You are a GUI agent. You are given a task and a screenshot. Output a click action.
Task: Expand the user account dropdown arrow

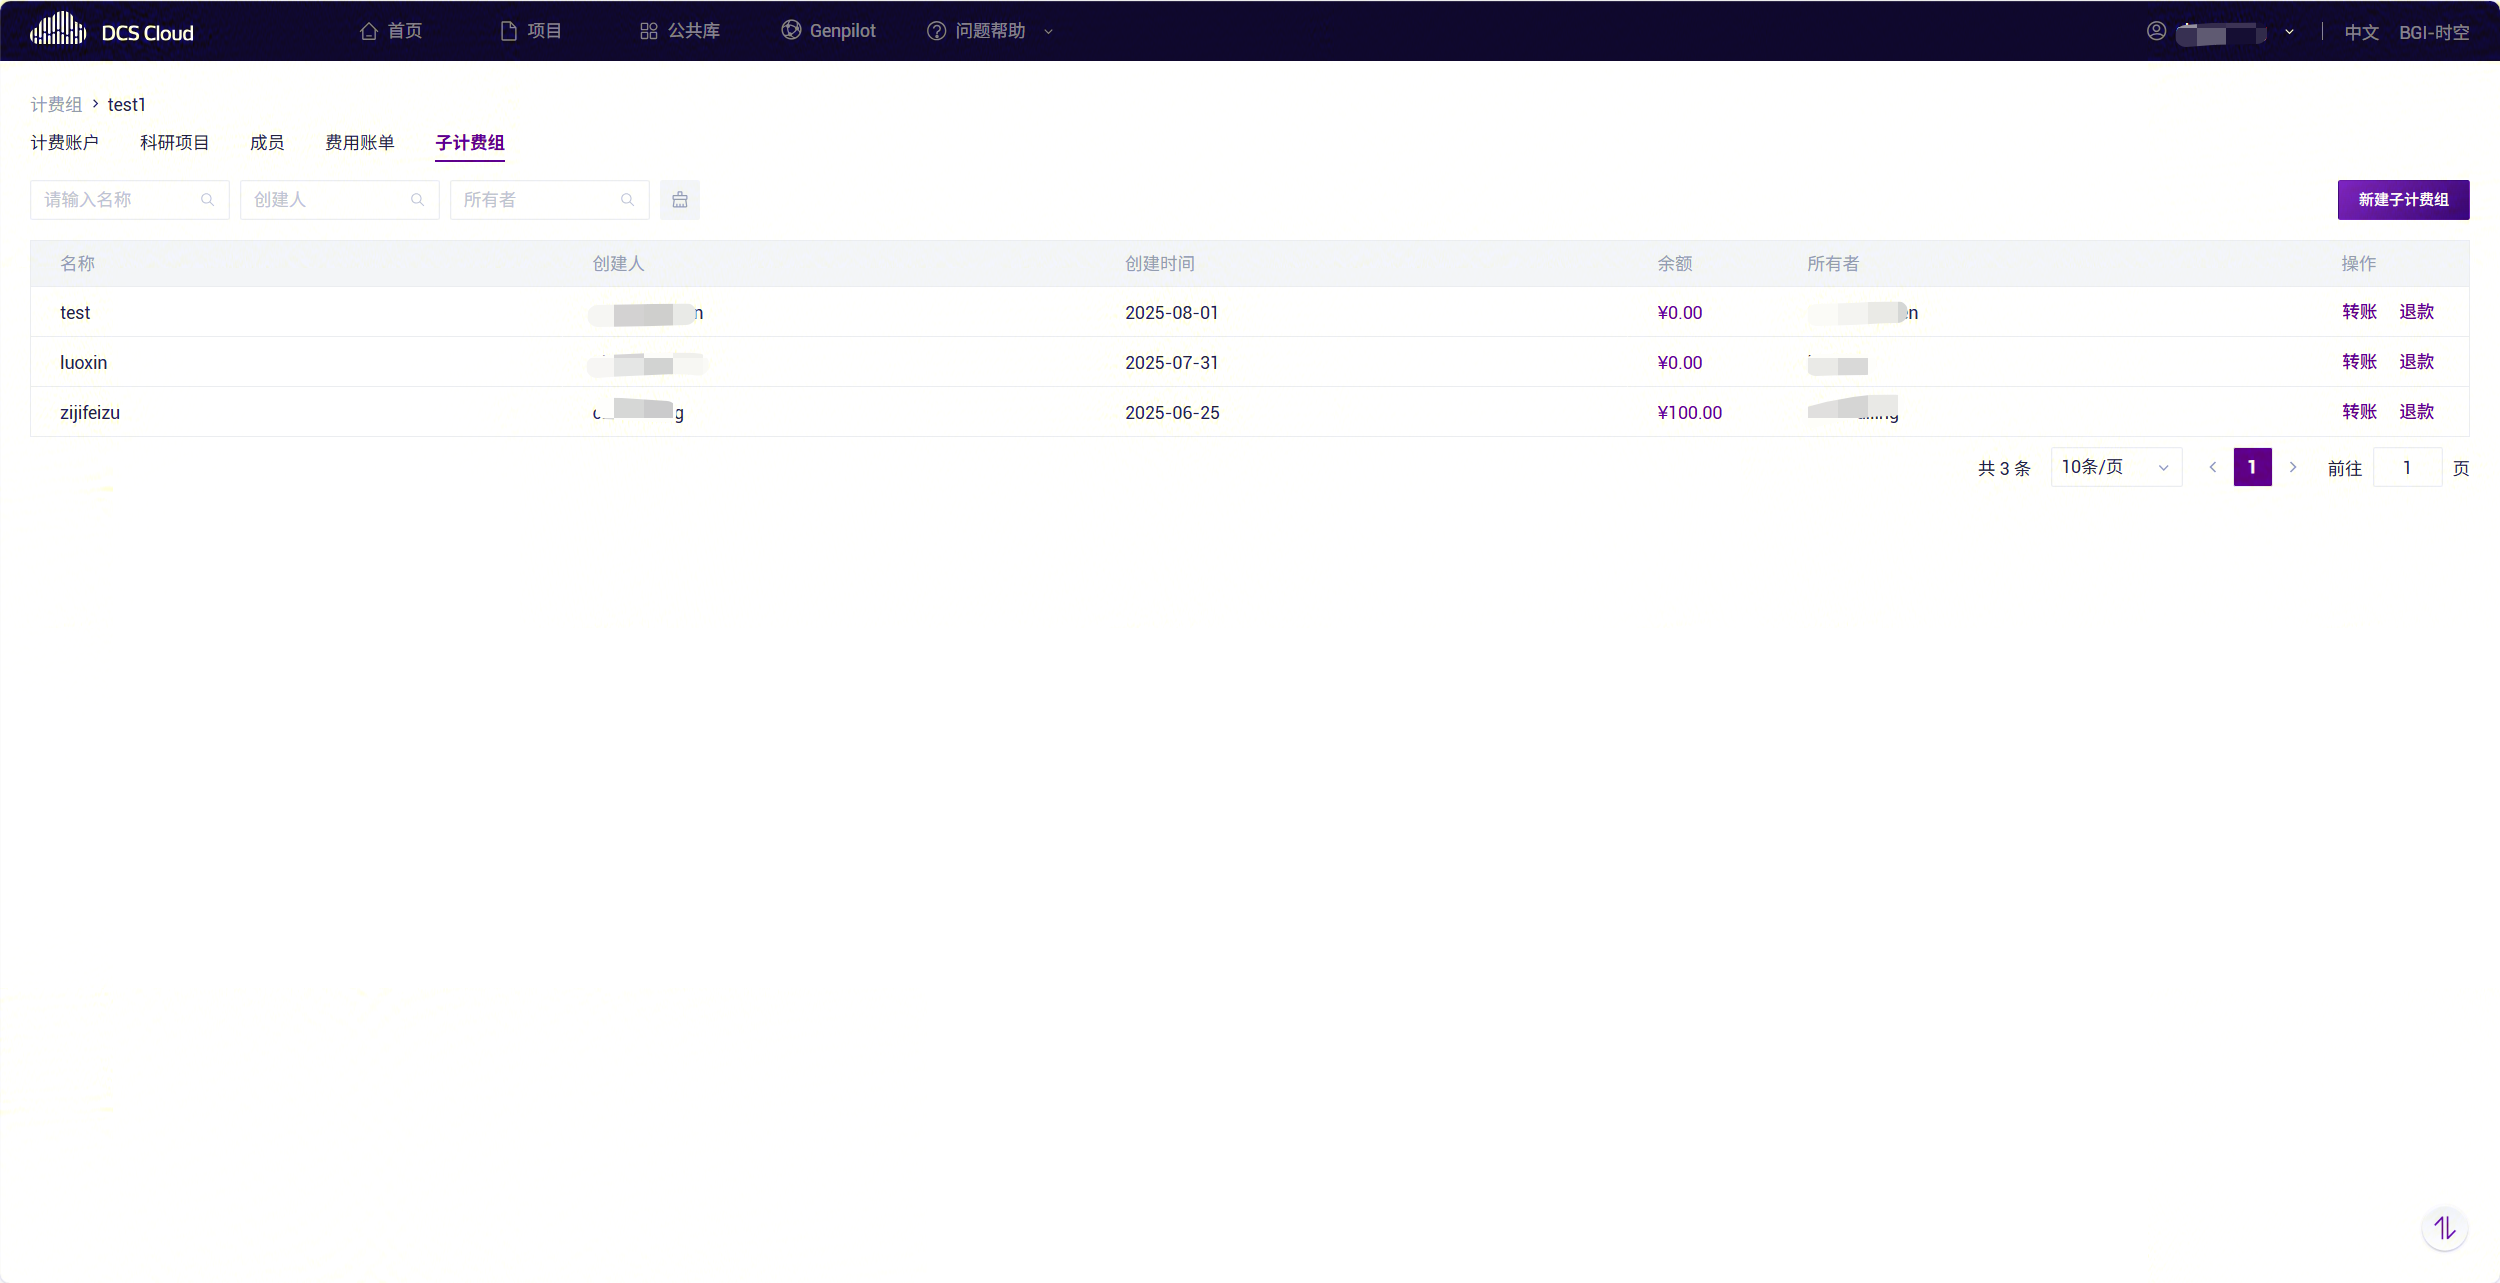2289,32
